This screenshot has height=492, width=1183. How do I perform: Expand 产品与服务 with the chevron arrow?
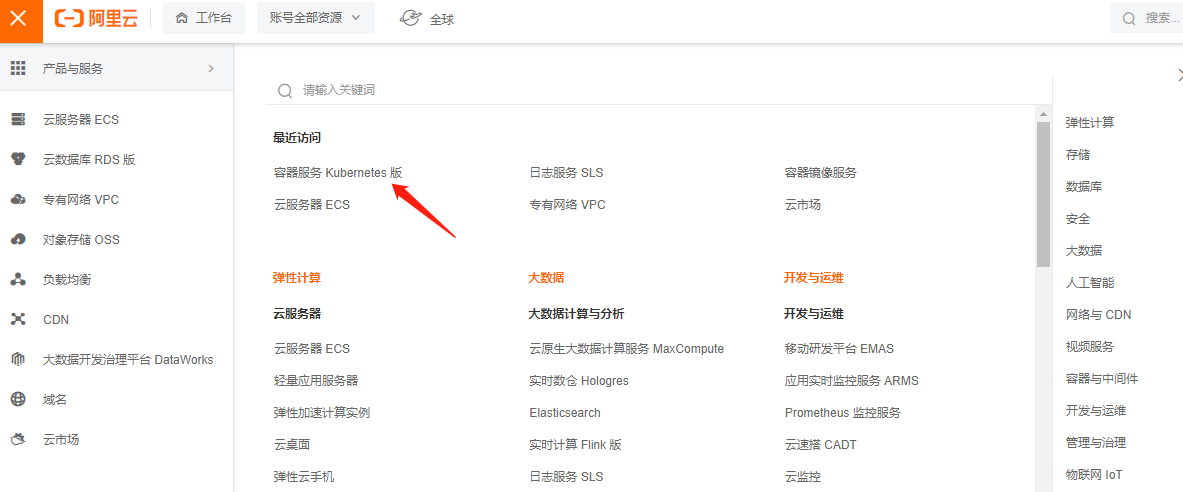click(x=210, y=69)
